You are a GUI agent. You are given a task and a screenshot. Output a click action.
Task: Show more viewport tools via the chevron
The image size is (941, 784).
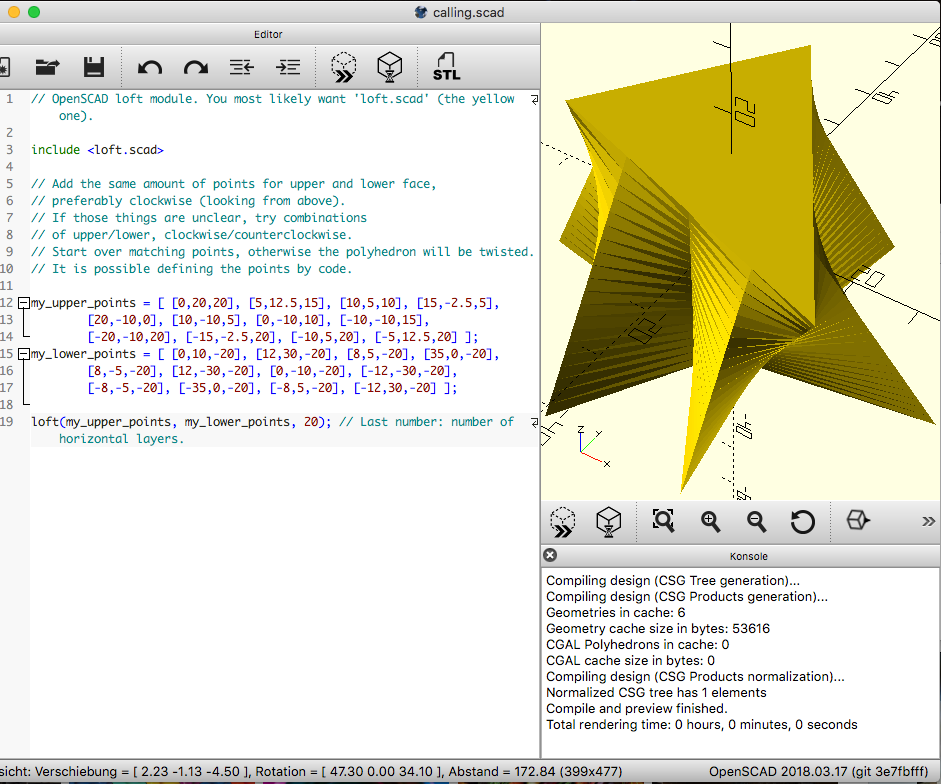[928, 521]
